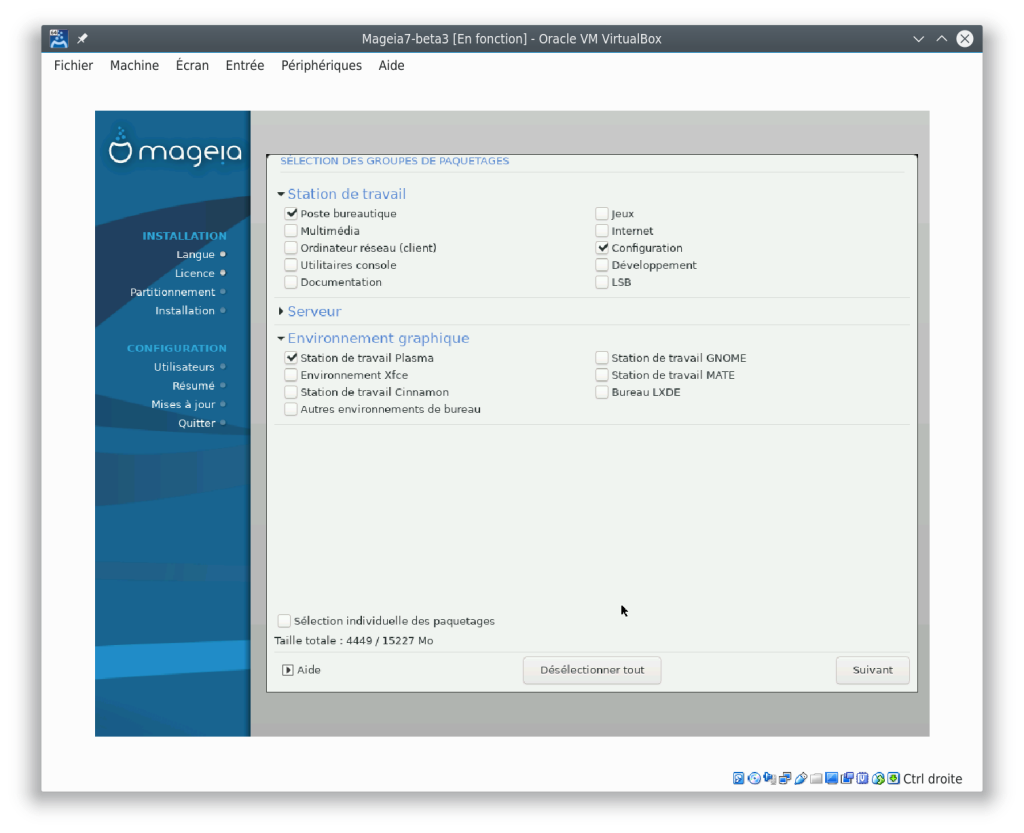This screenshot has height=833, width=1024.
Task: Click the 'Langue' step in the sidebar
Action: pyautogui.click(x=195, y=255)
